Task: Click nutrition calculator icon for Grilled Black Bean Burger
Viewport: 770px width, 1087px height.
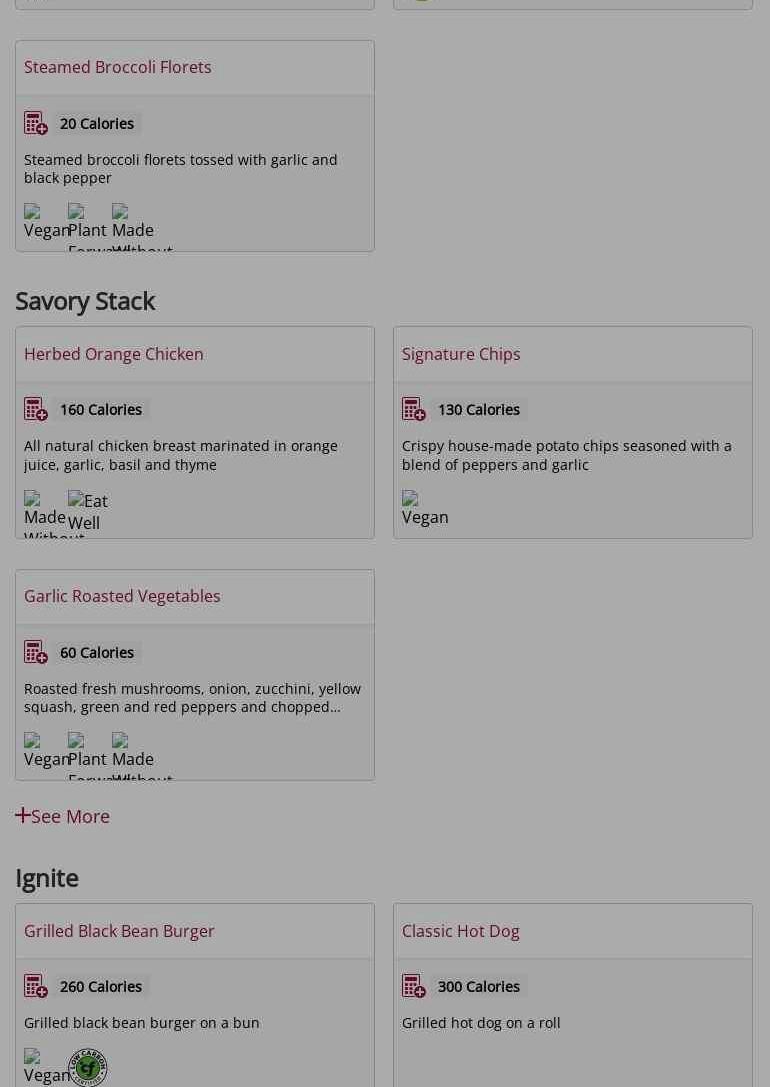Action: tap(36, 986)
